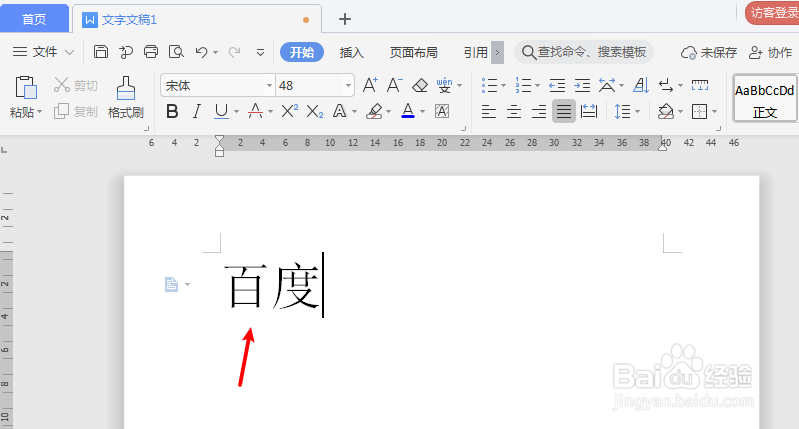Apply the highlight color marker
This screenshot has height=429, width=799.
pos(374,111)
